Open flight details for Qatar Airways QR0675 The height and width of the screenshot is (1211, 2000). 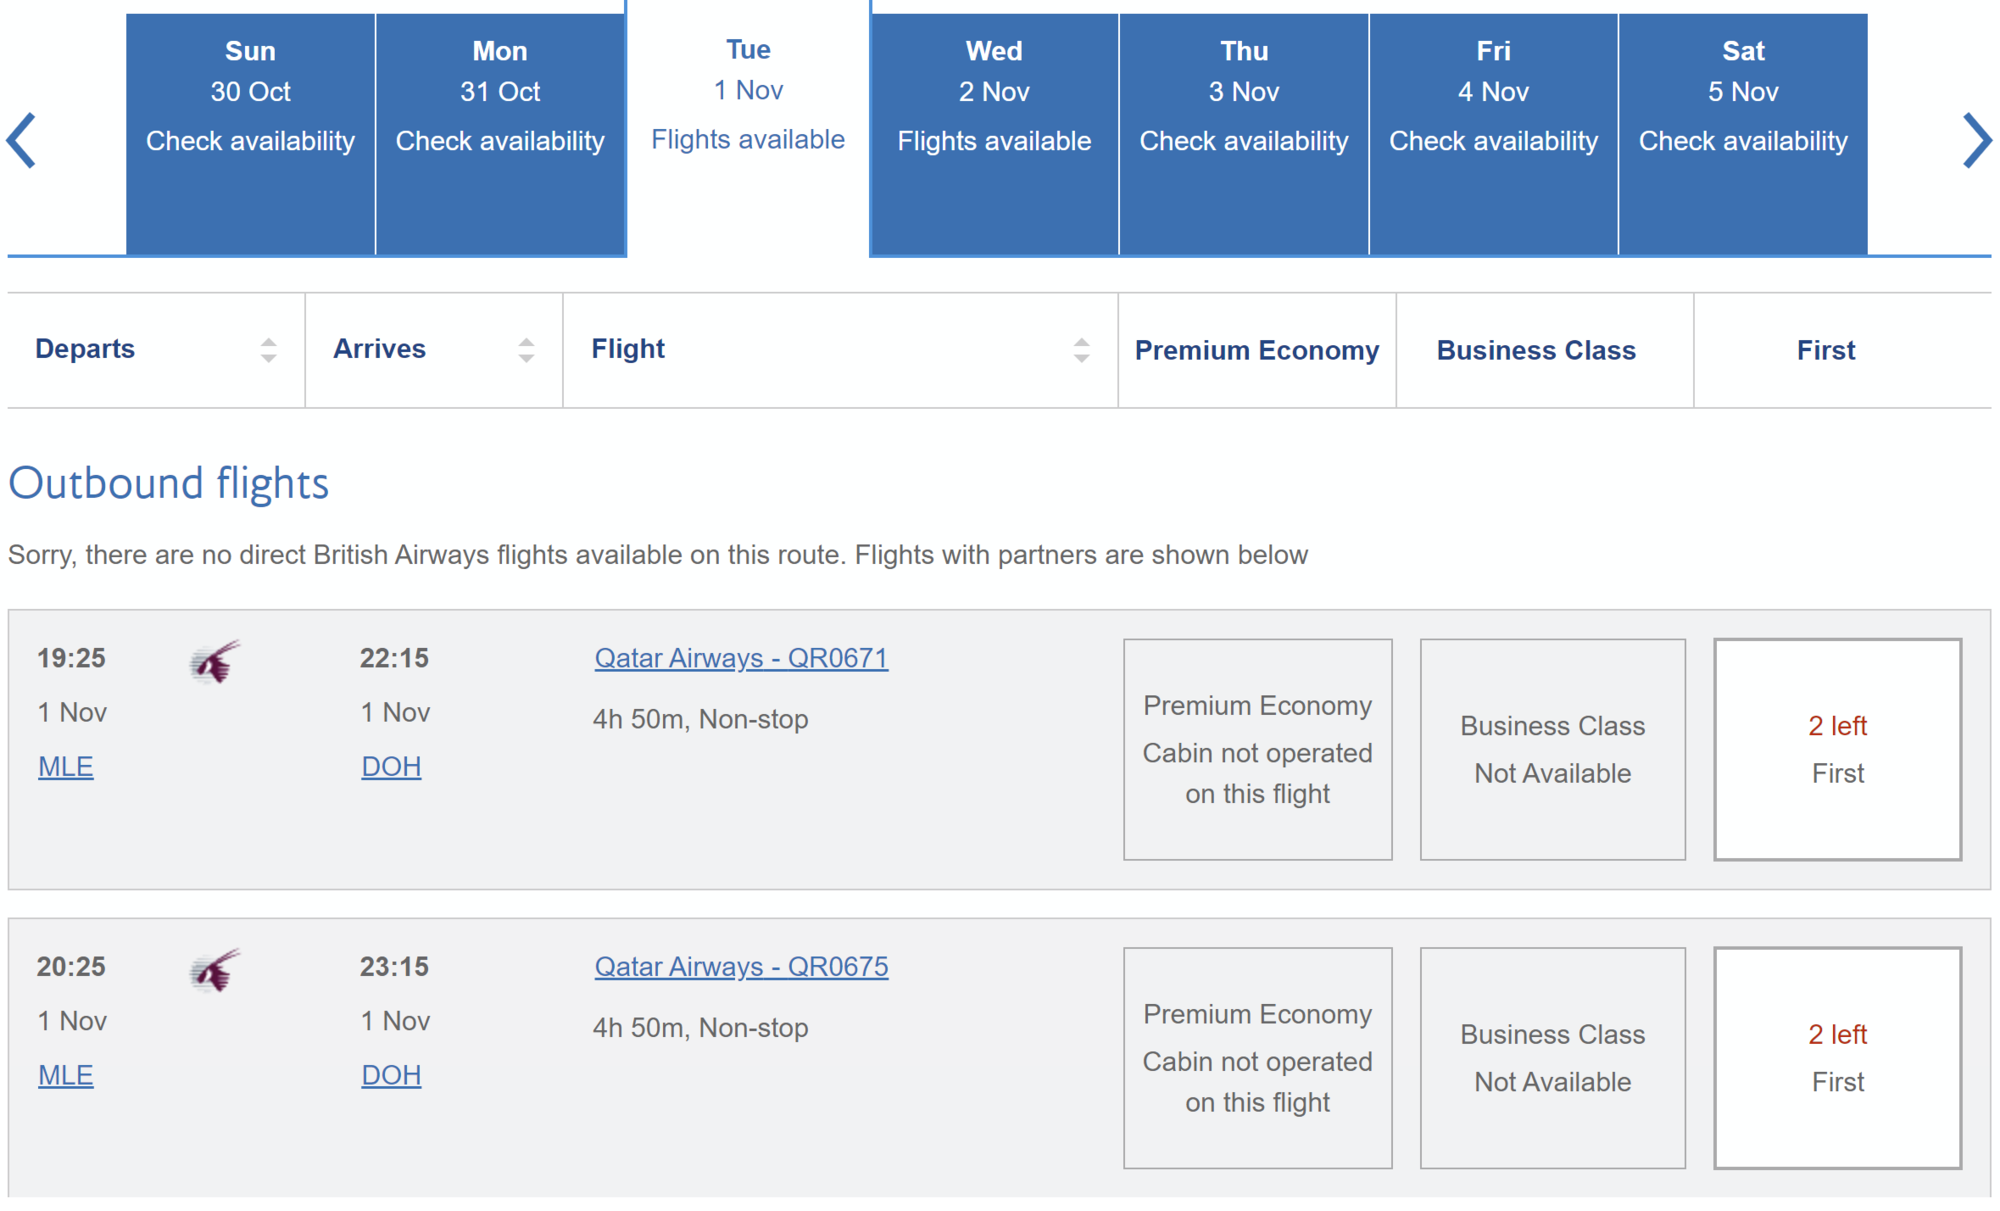point(740,967)
